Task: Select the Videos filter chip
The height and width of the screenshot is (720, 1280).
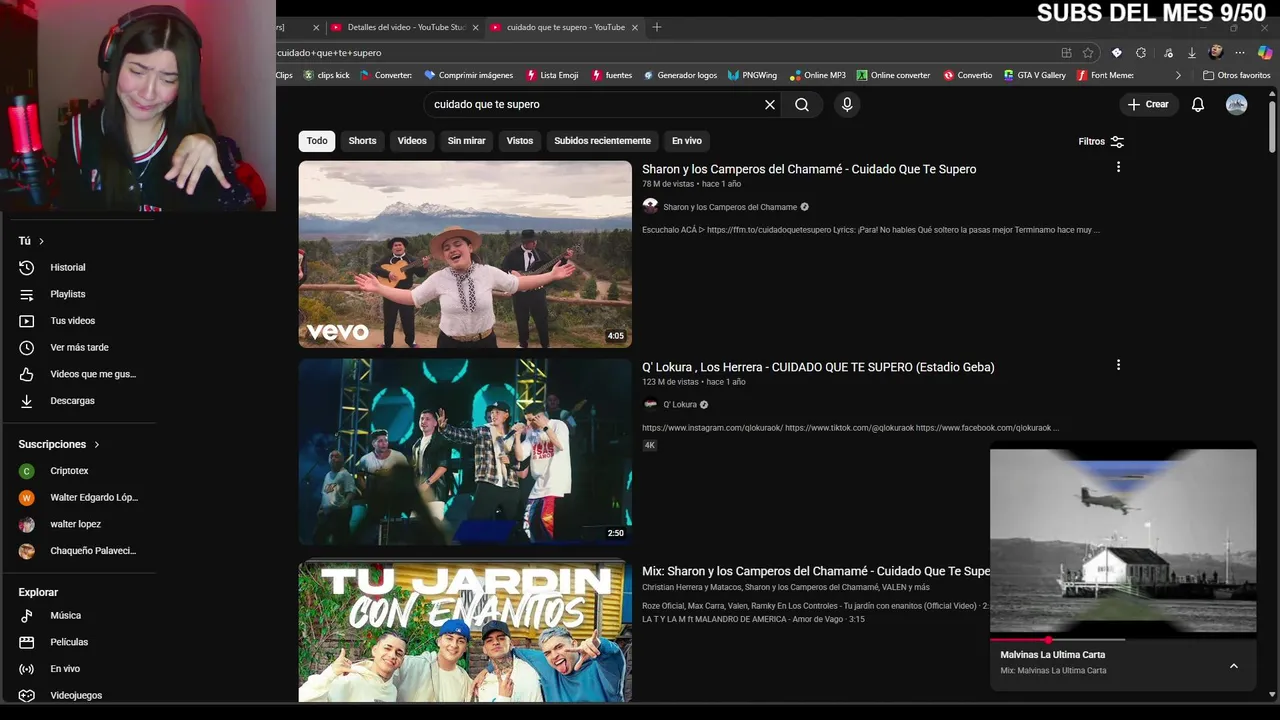Action: [x=412, y=141]
